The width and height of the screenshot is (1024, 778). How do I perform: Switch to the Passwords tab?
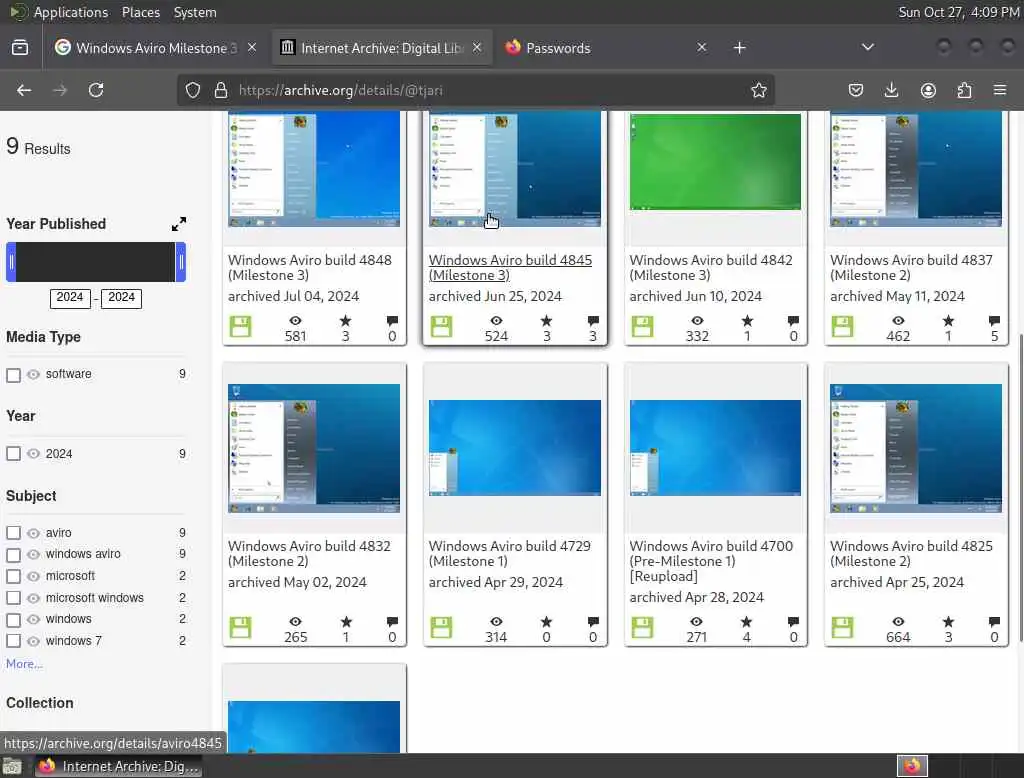coord(604,48)
